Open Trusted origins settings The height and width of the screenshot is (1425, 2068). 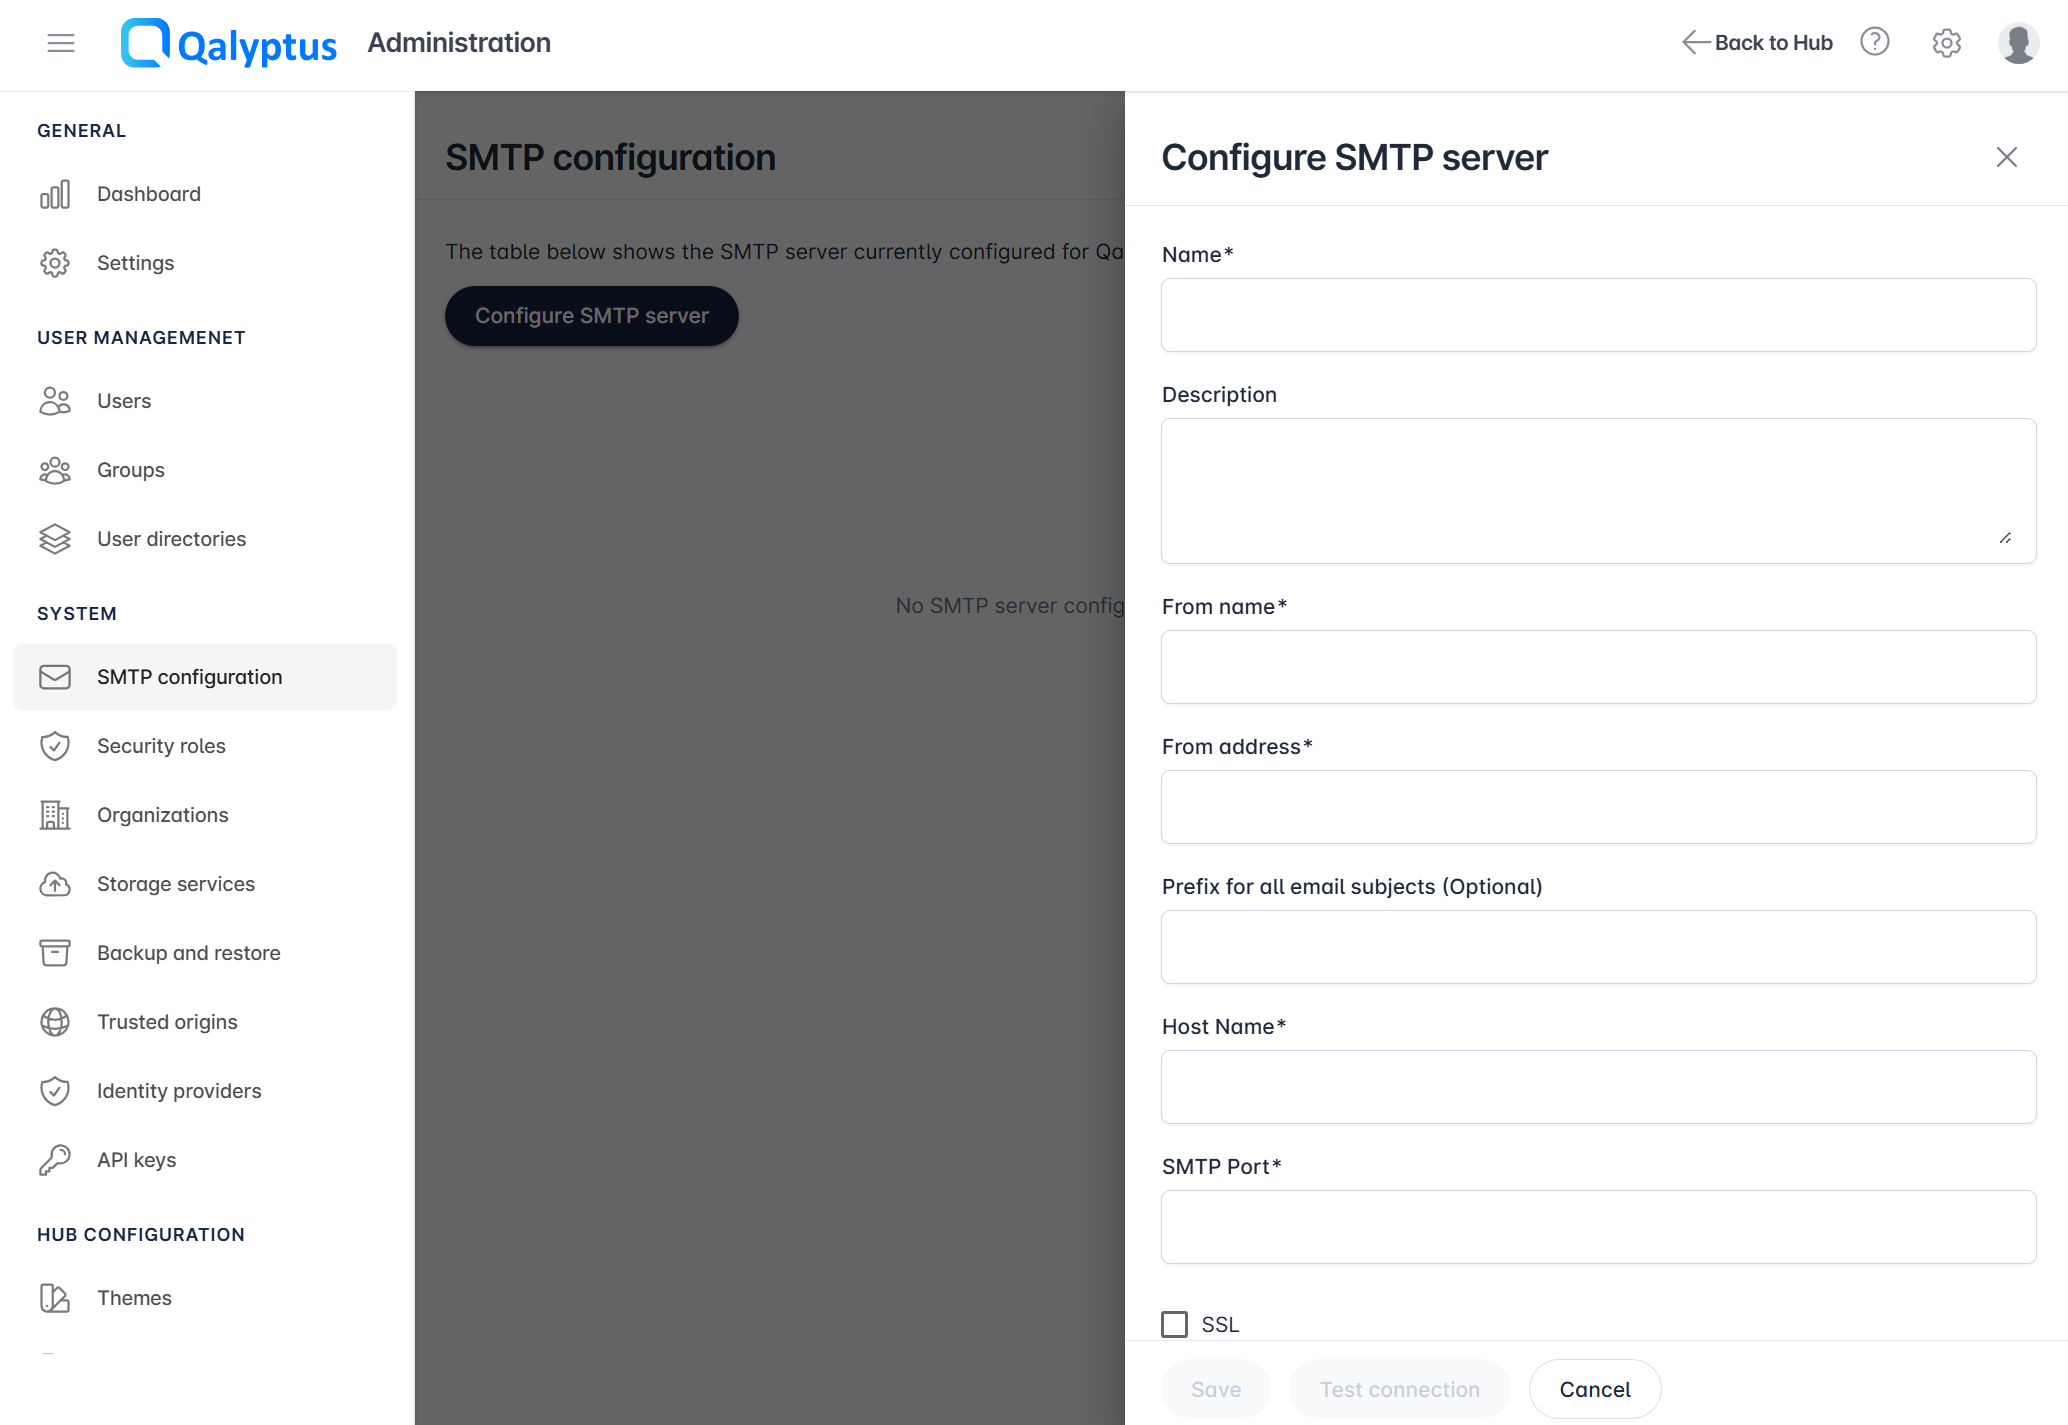pos(167,1021)
